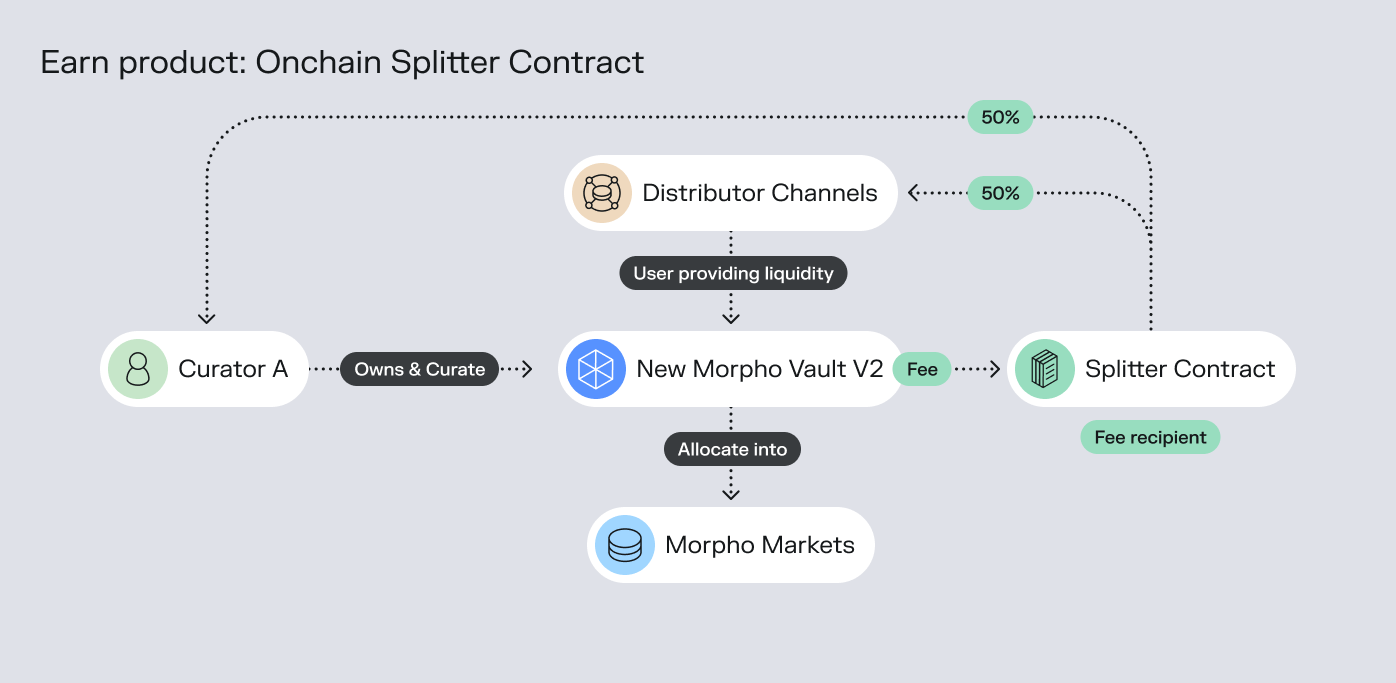The image size is (1396, 683).
Task: Select the Morpho Markets text label
Action: [x=760, y=545]
